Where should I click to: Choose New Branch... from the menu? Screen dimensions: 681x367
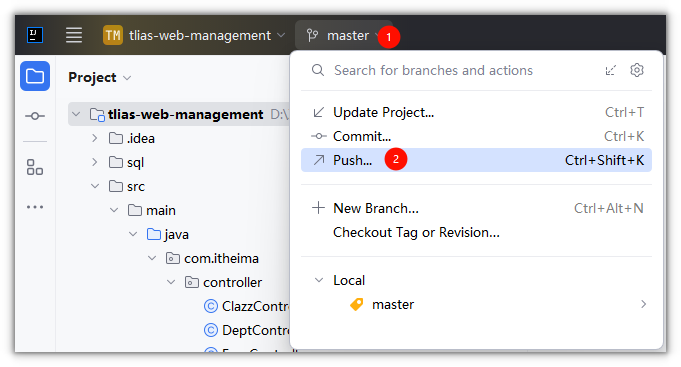coord(476,208)
